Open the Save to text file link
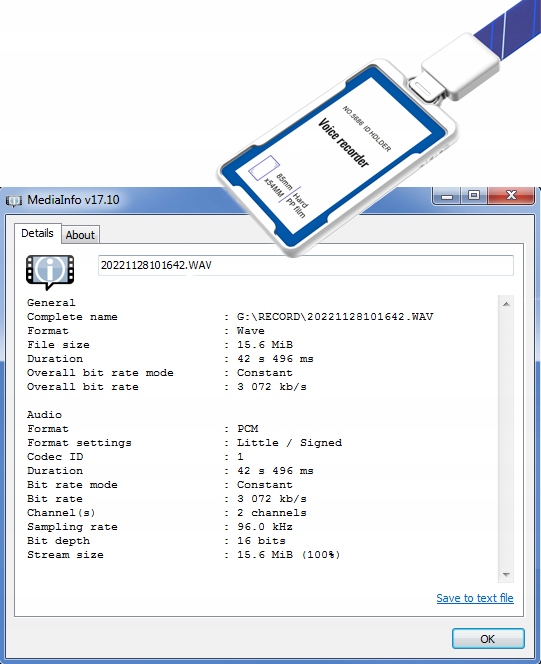Viewport: 541px width, 664px height. [475, 598]
